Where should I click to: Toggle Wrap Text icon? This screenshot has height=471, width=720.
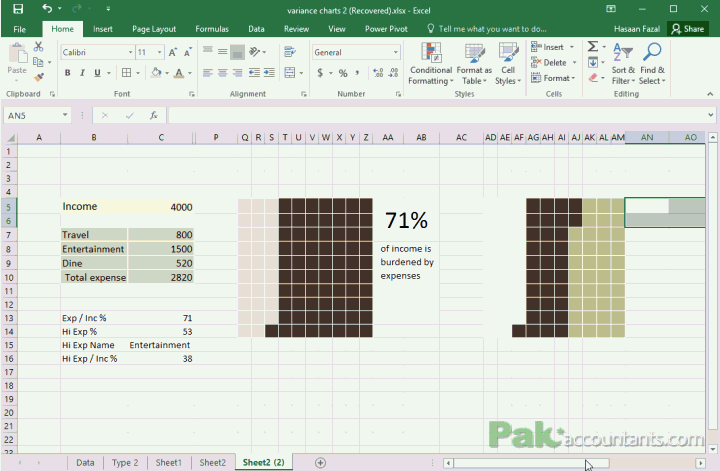(x=289, y=51)
